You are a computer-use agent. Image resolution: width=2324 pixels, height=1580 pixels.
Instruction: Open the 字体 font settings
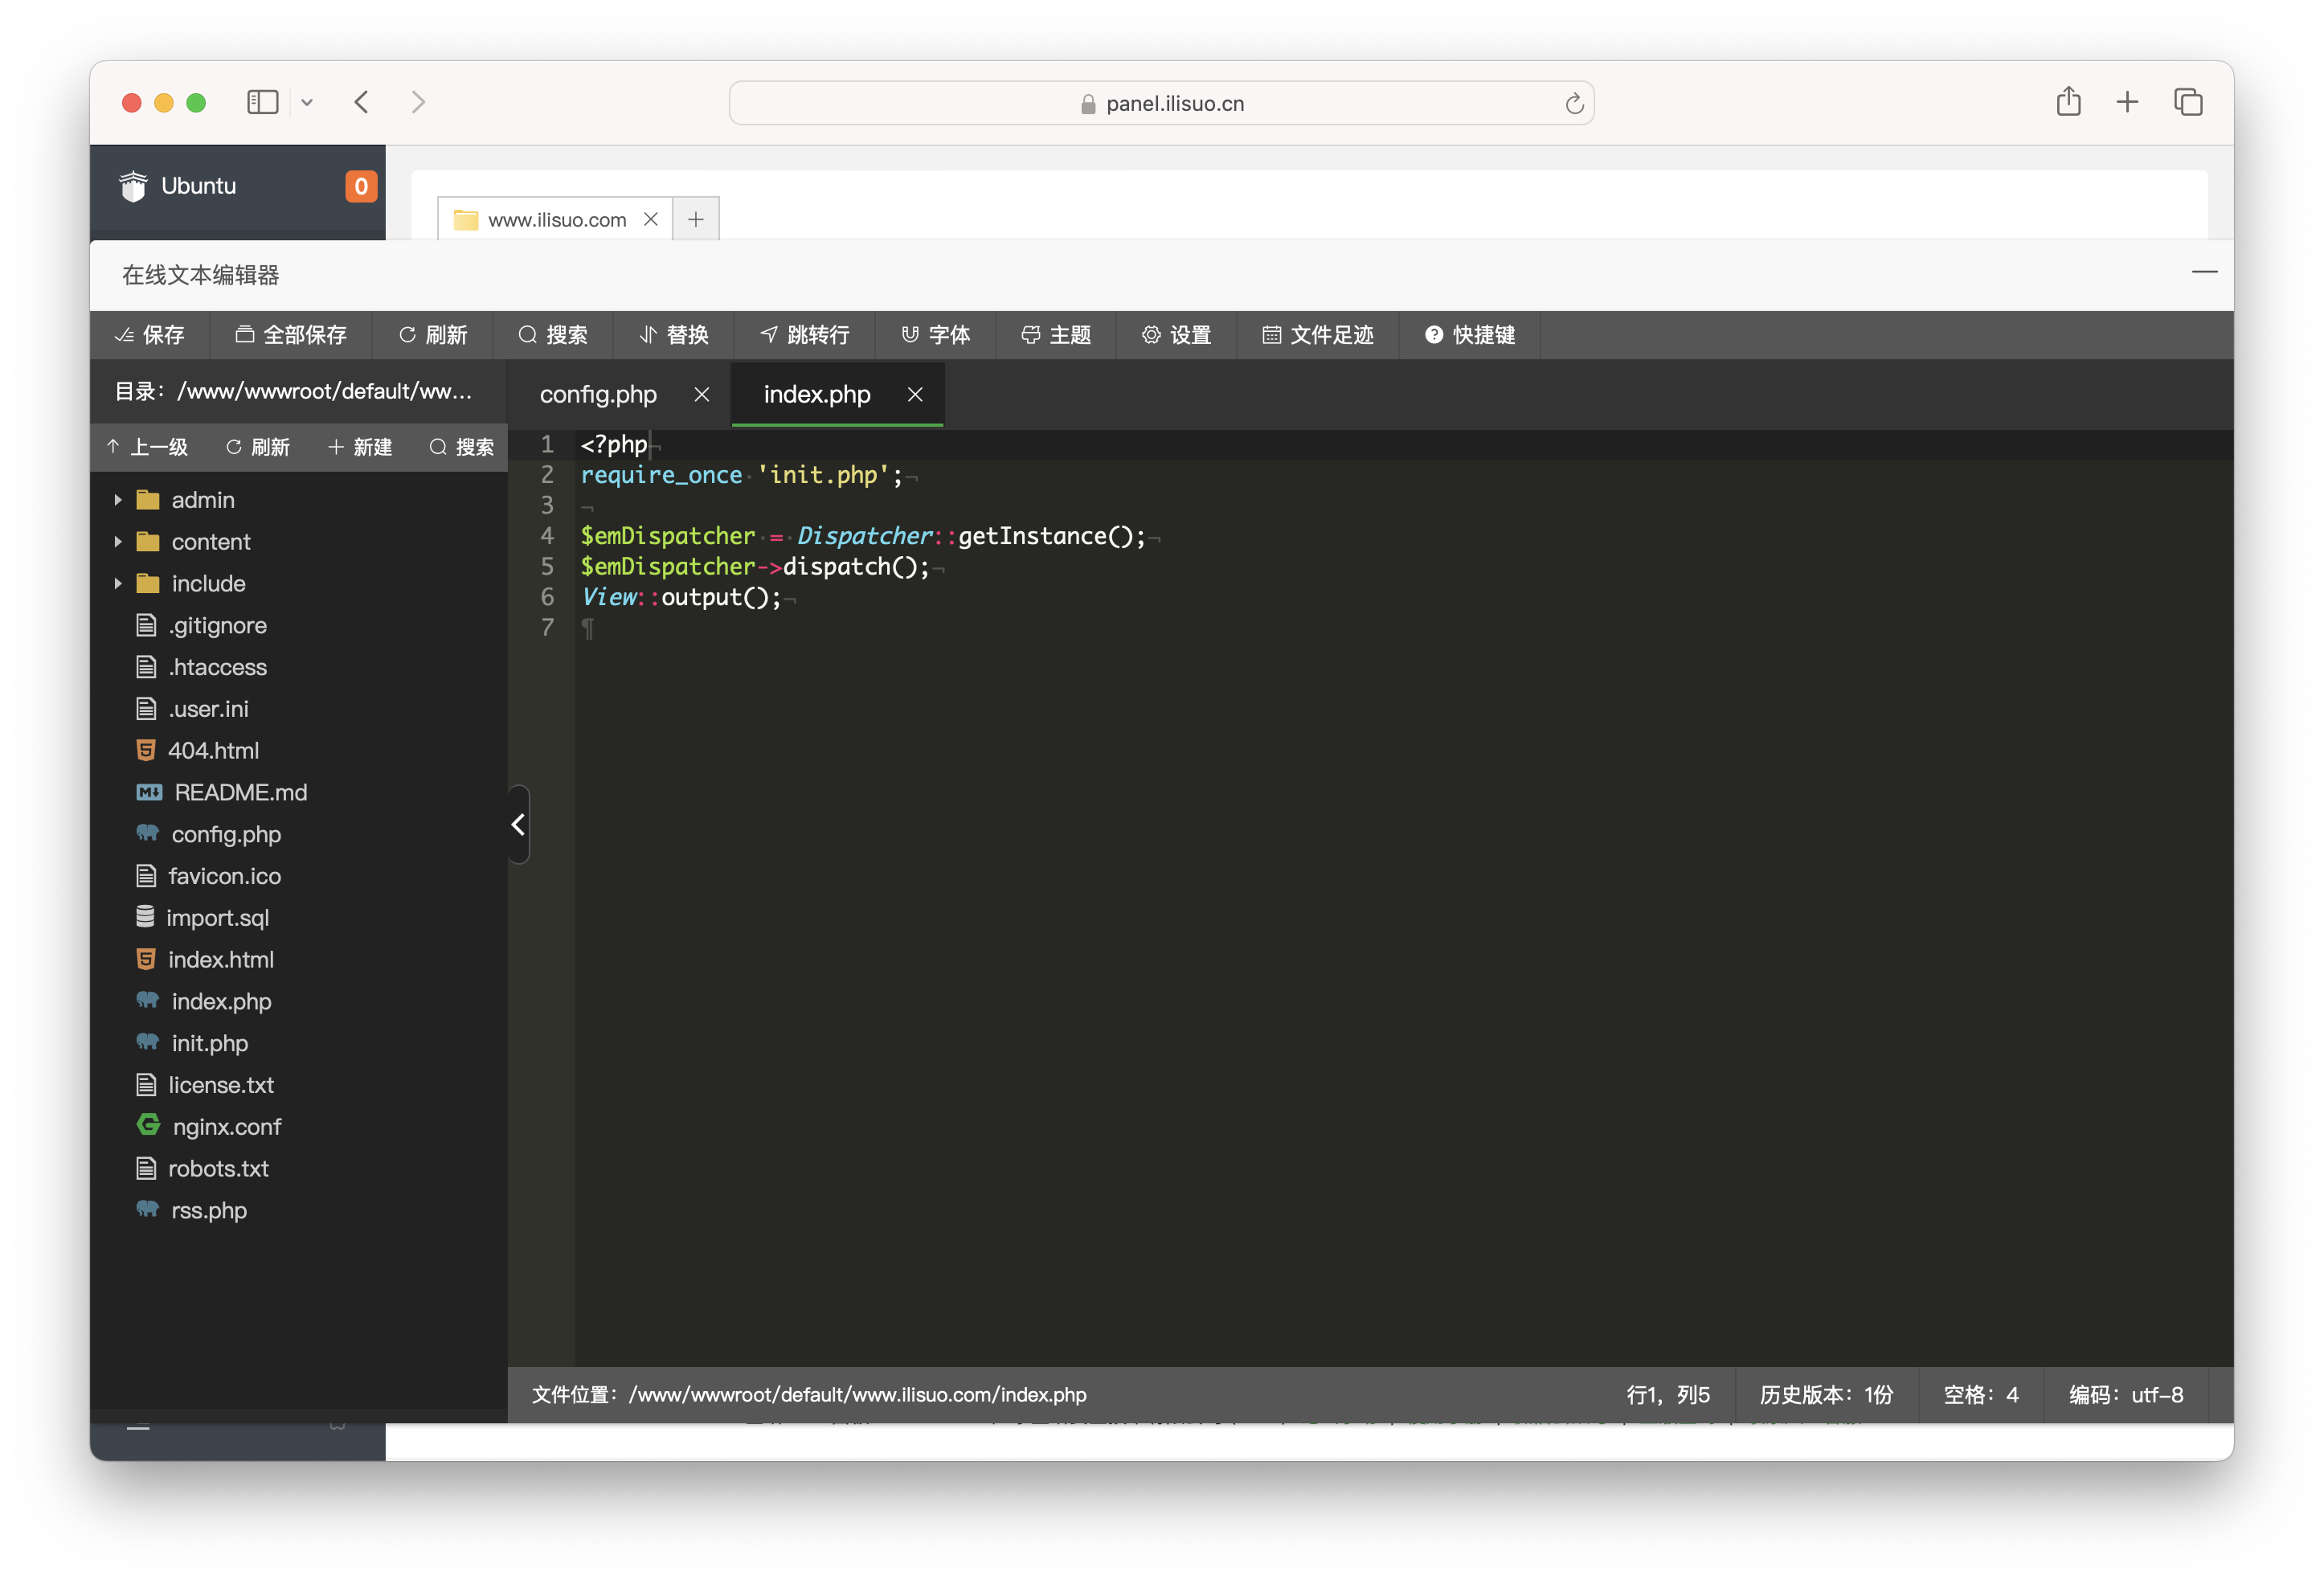pos(936,335)
